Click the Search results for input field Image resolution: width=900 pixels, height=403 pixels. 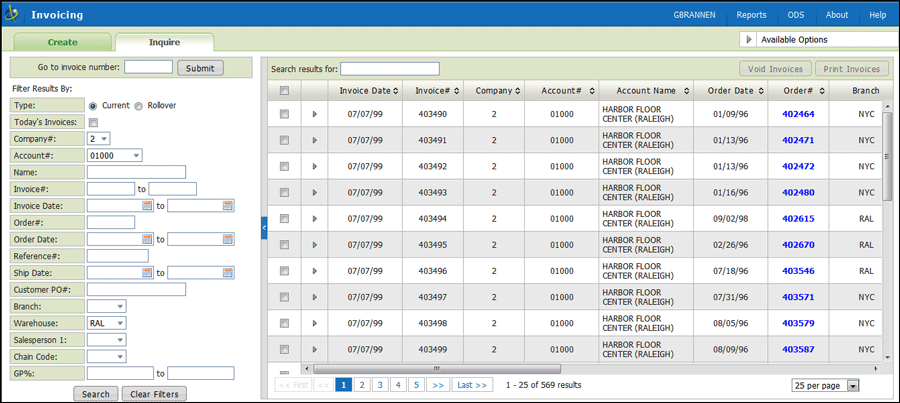tap(390, 69)
